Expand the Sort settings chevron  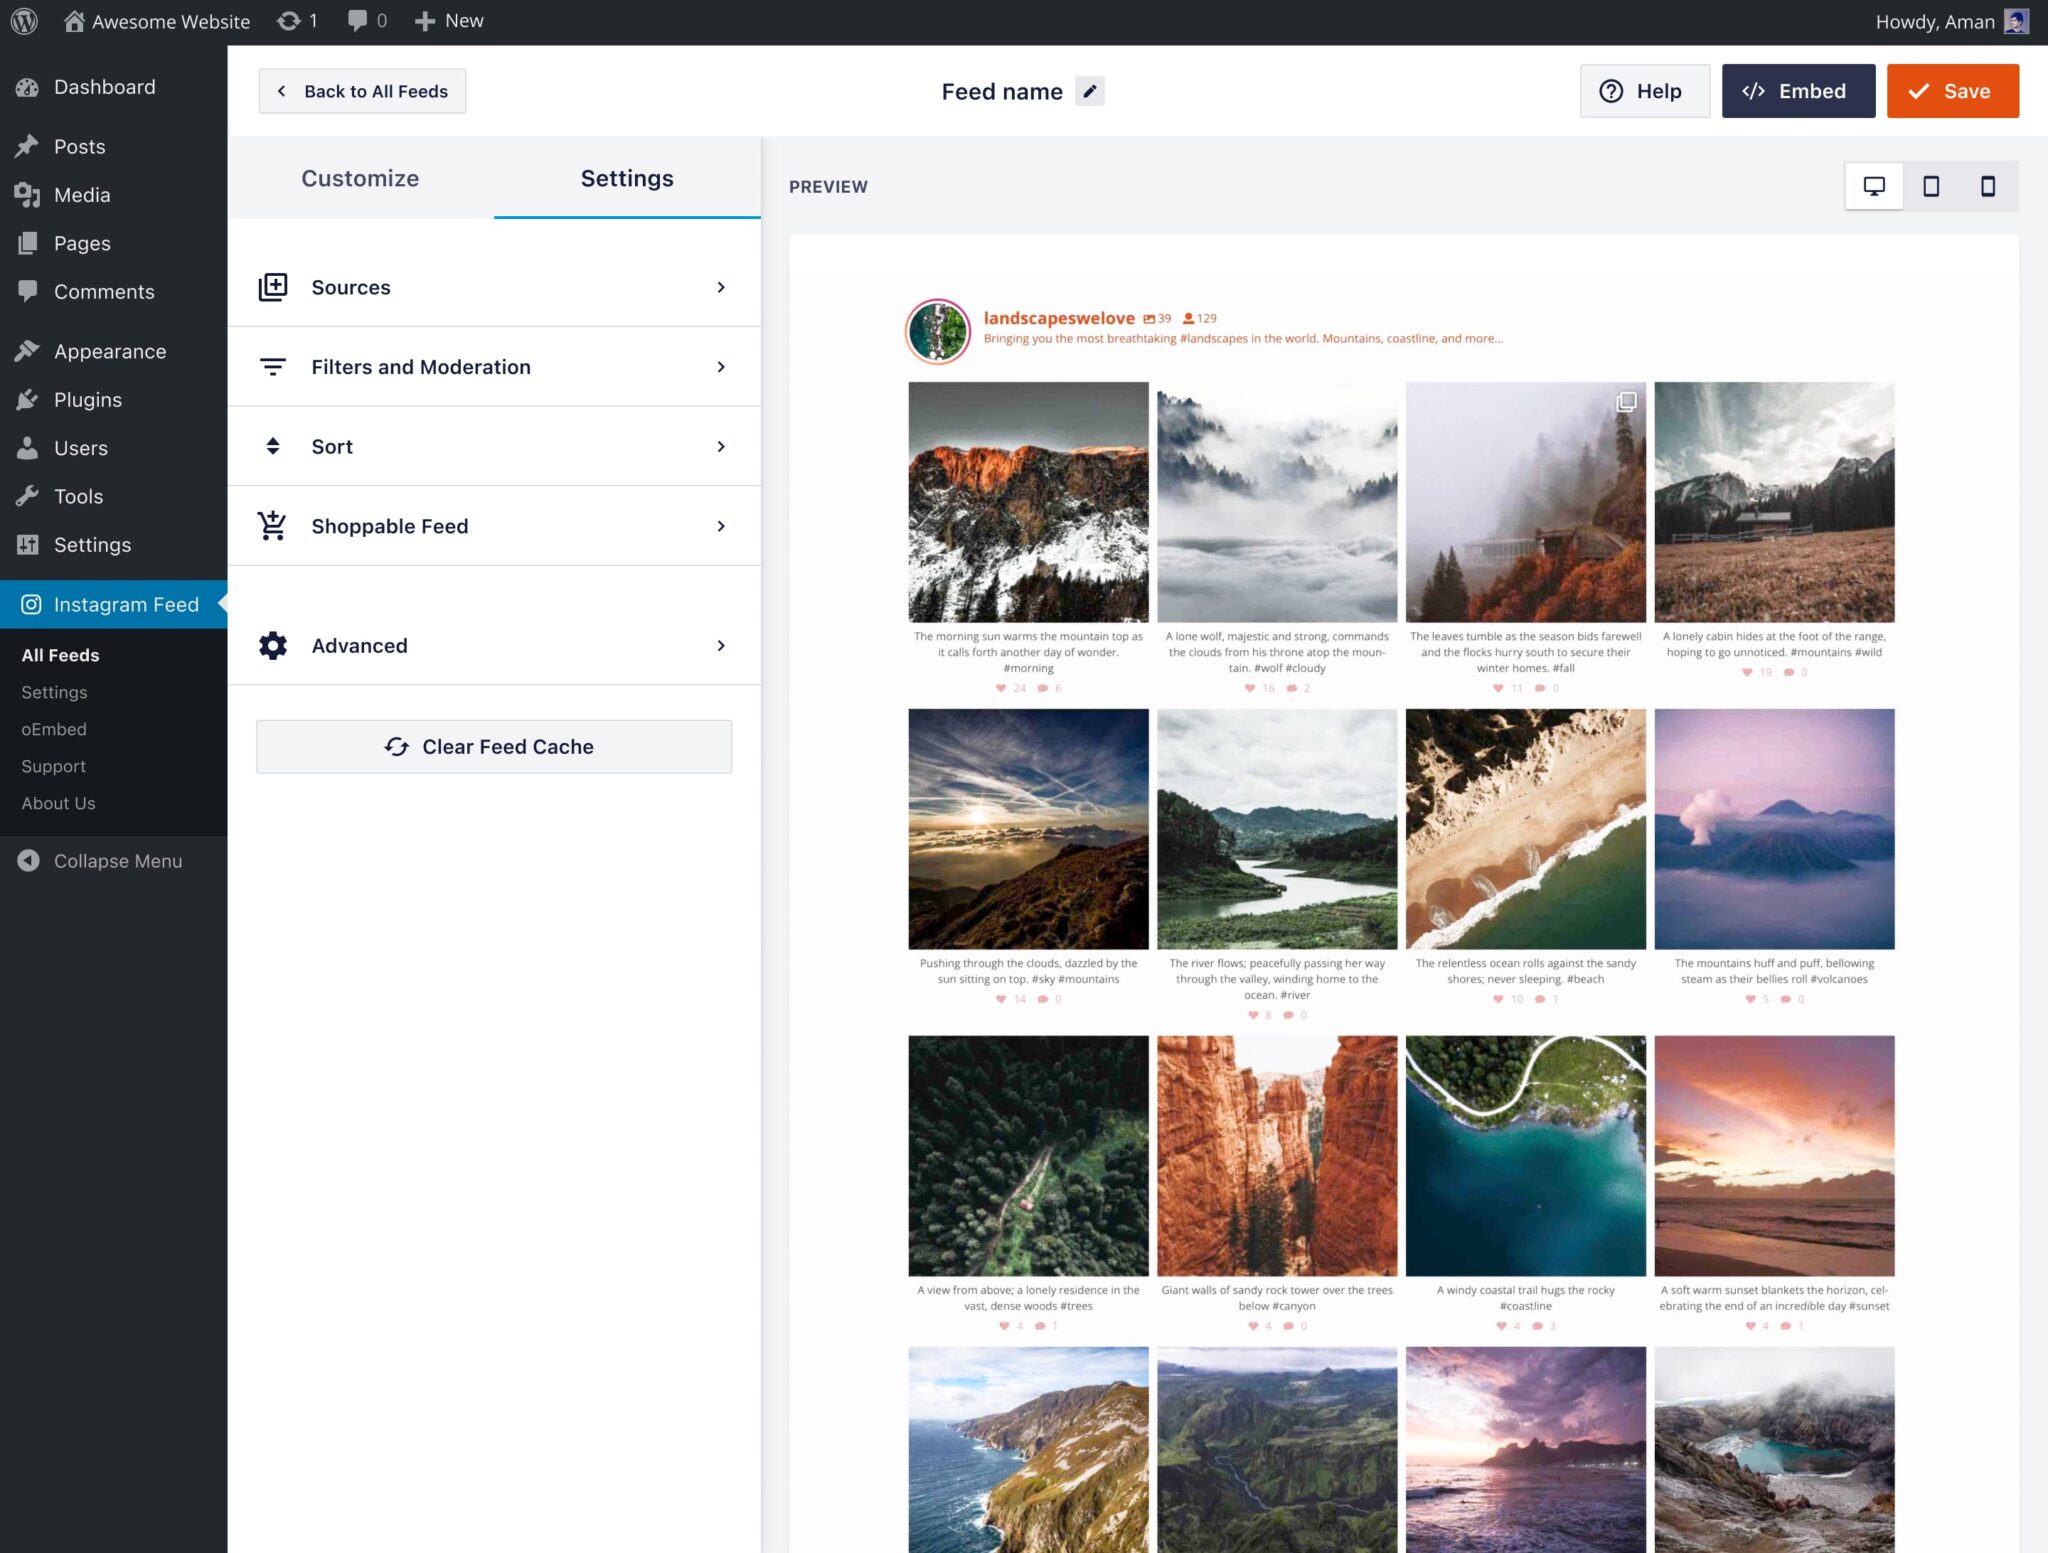pyautogui.click(x=721, y=447)
